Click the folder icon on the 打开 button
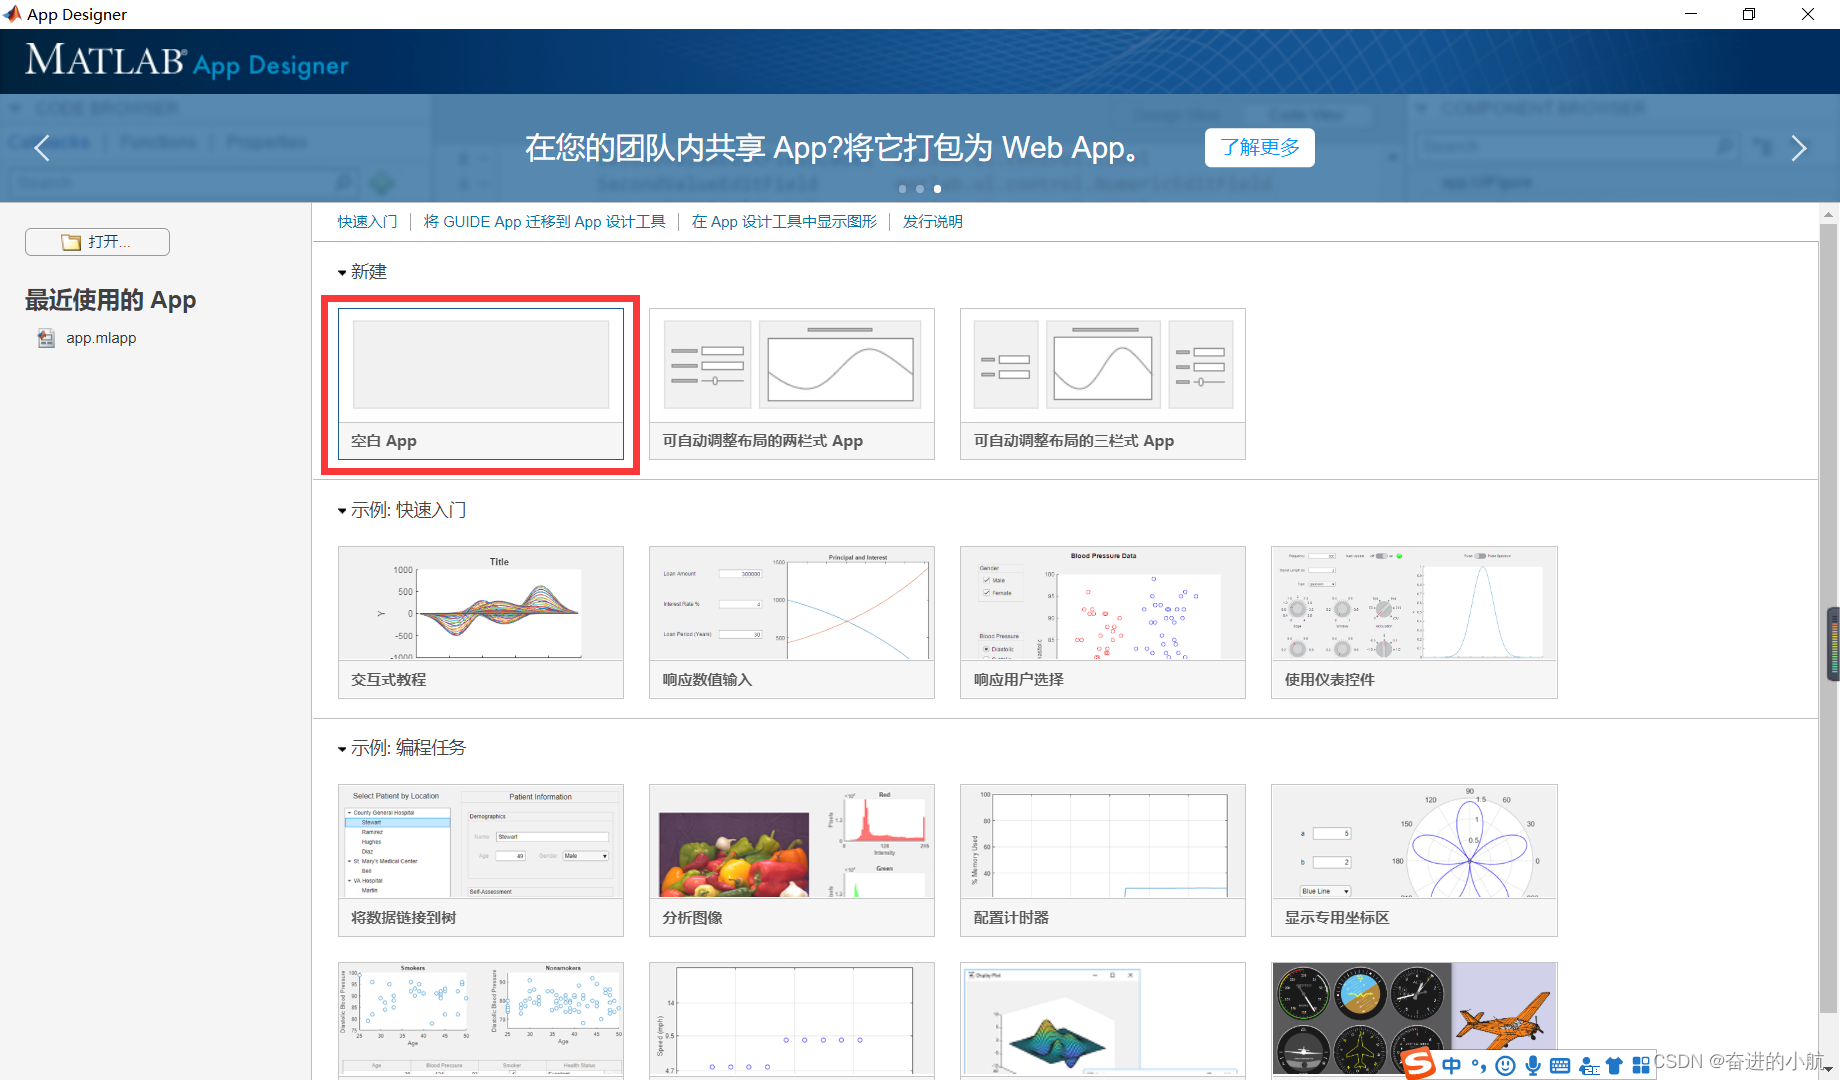The image size is (1840, 1080). 71,242
